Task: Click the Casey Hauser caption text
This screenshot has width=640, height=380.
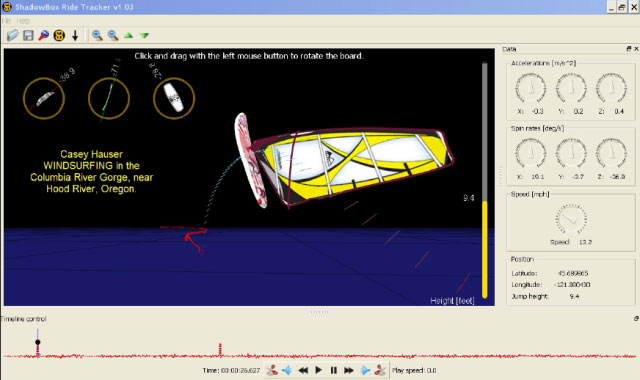Action: (x=91, y=171)
